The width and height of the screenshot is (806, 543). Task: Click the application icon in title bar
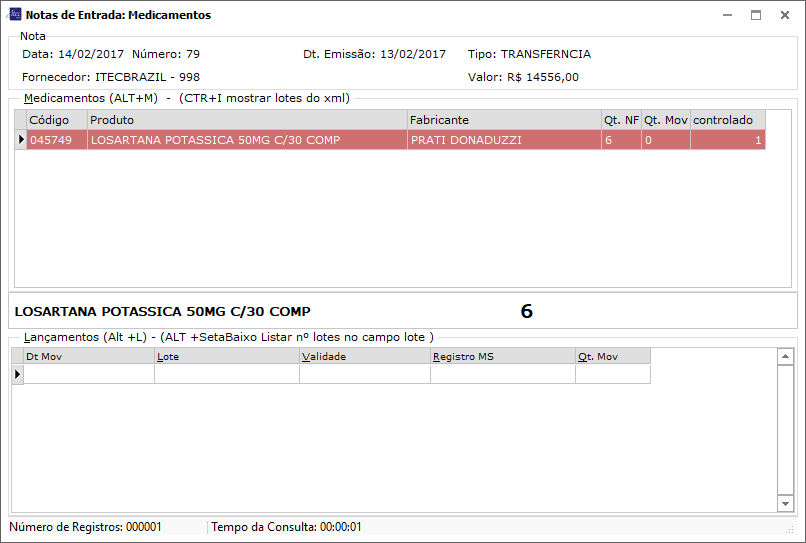pyautogui.click(x=15, y=14)
